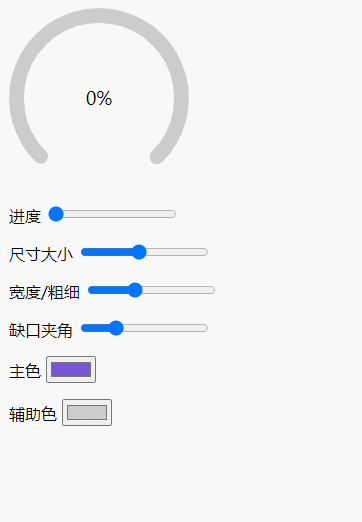Click the 进度 label
Image resolution: width=362 pixels, height=522 pixels.
pyautogui.click(x=25, y=217)
